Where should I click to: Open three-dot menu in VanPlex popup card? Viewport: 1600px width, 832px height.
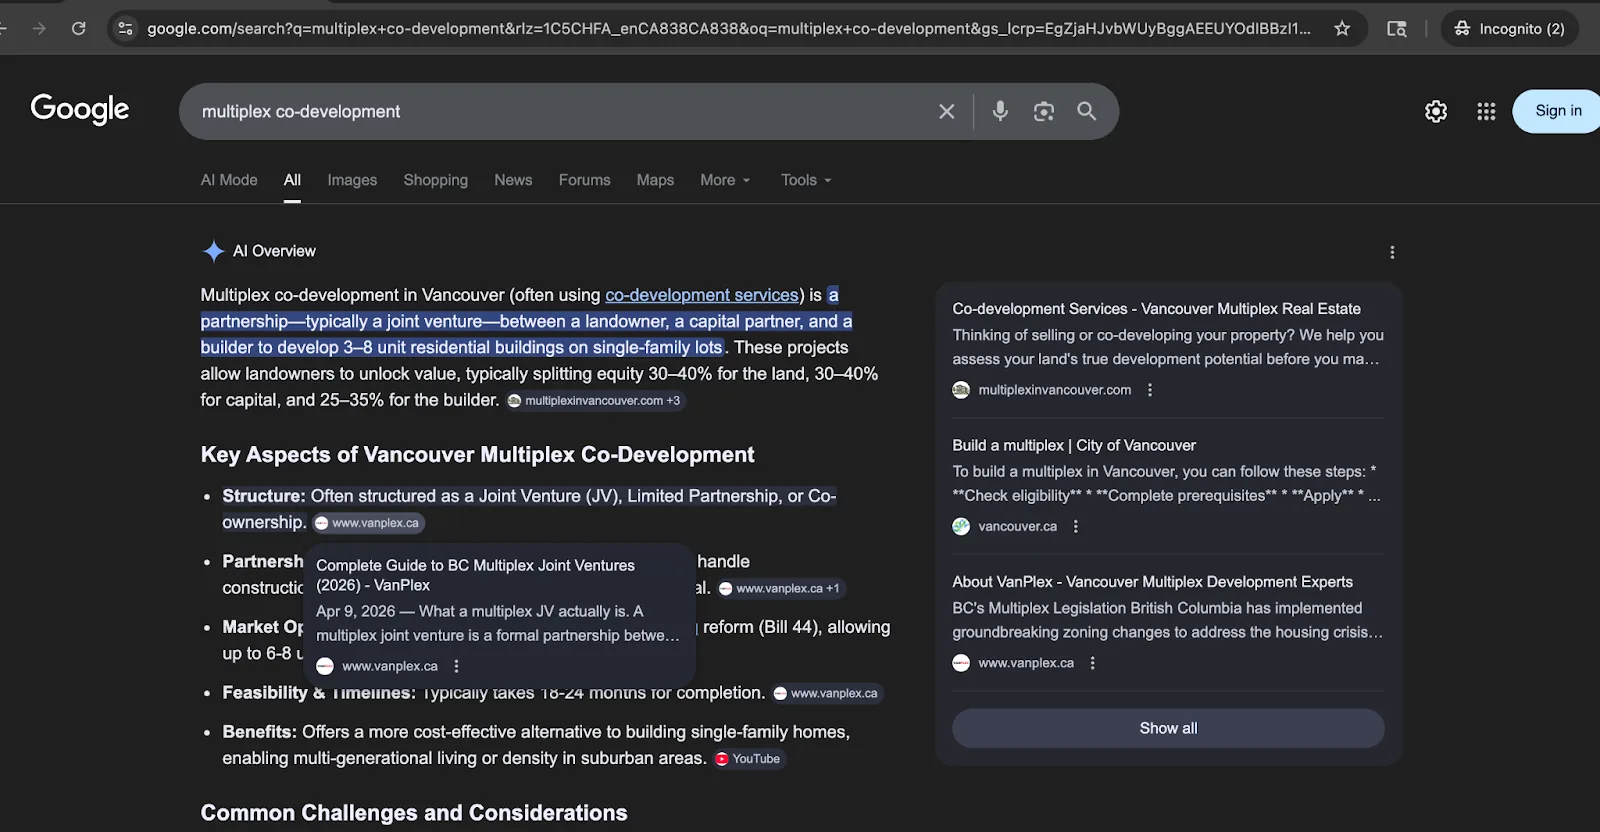click(x=456, y=666)
